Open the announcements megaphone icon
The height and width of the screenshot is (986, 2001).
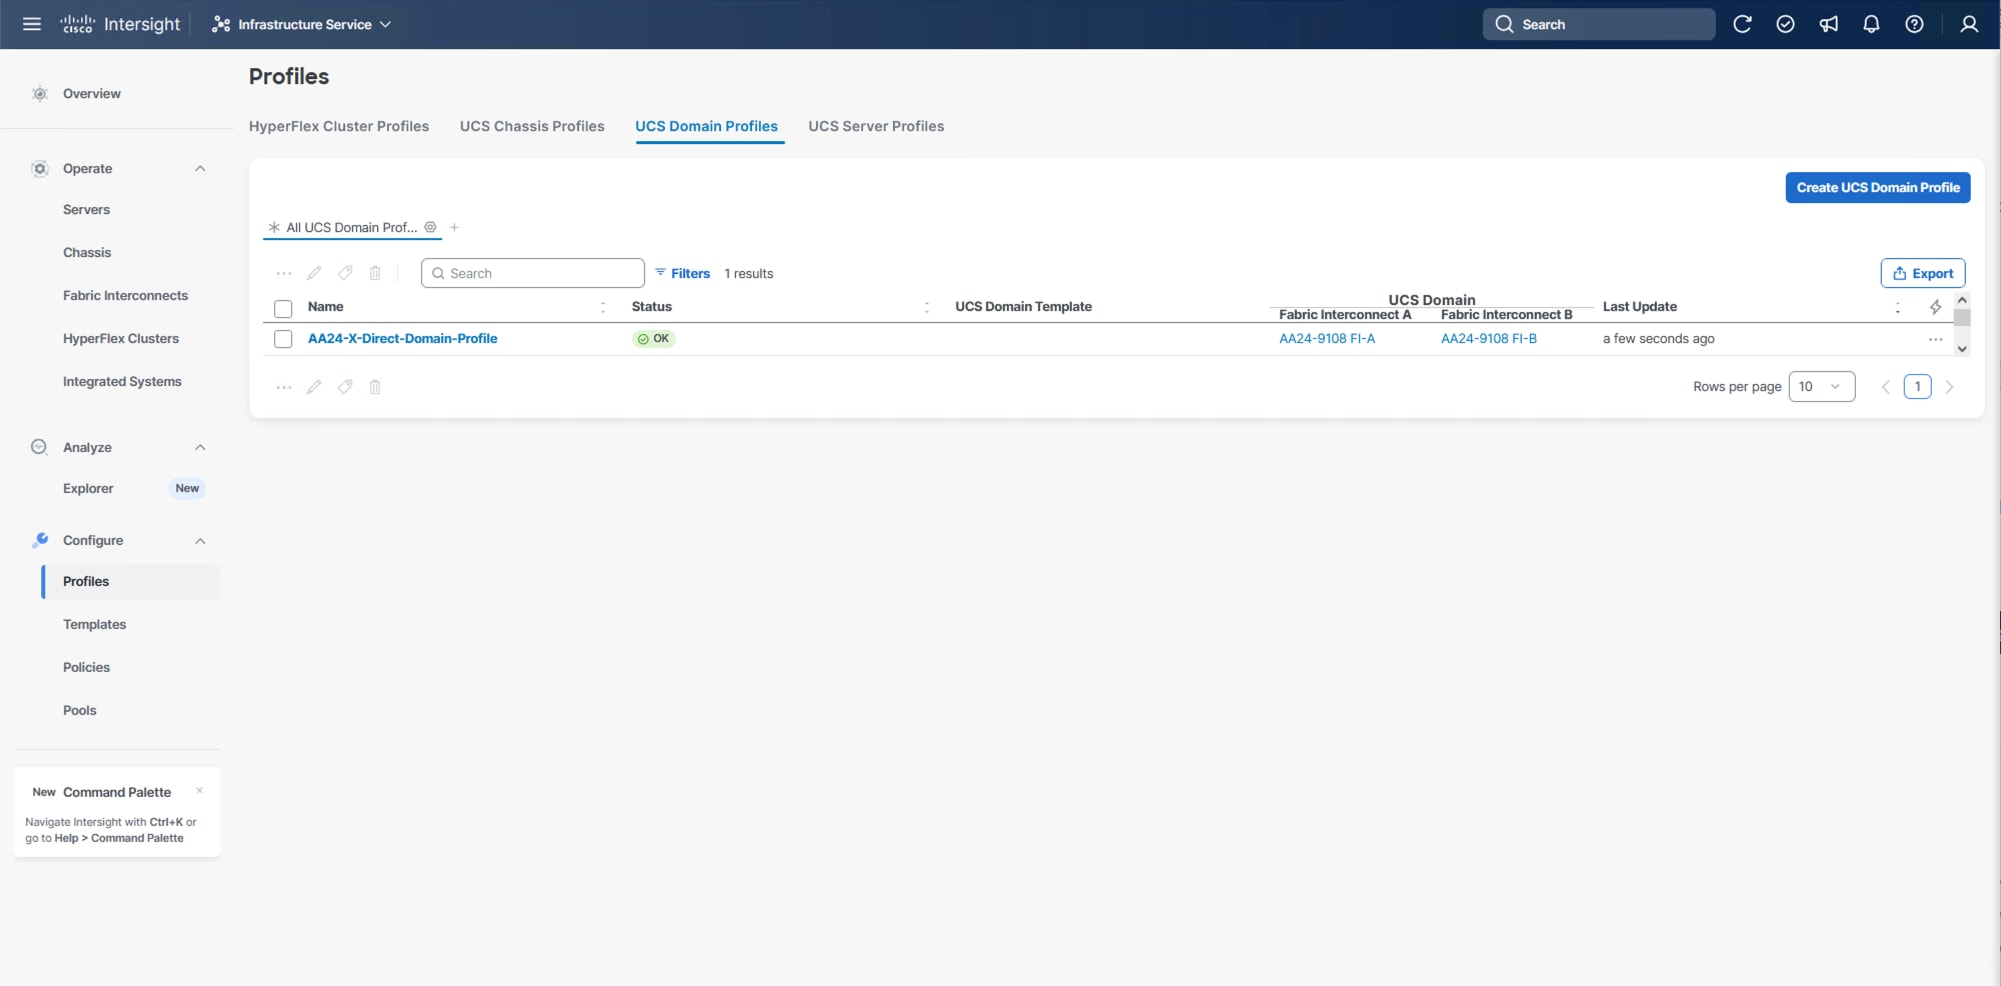[1828, 24]
